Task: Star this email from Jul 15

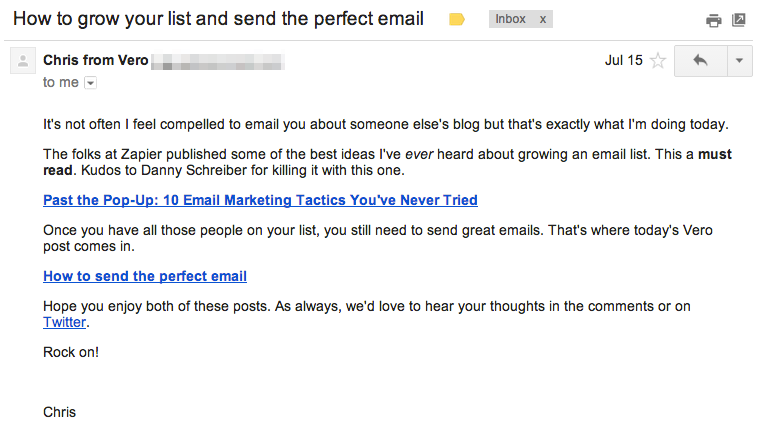Action: [658, 61]
